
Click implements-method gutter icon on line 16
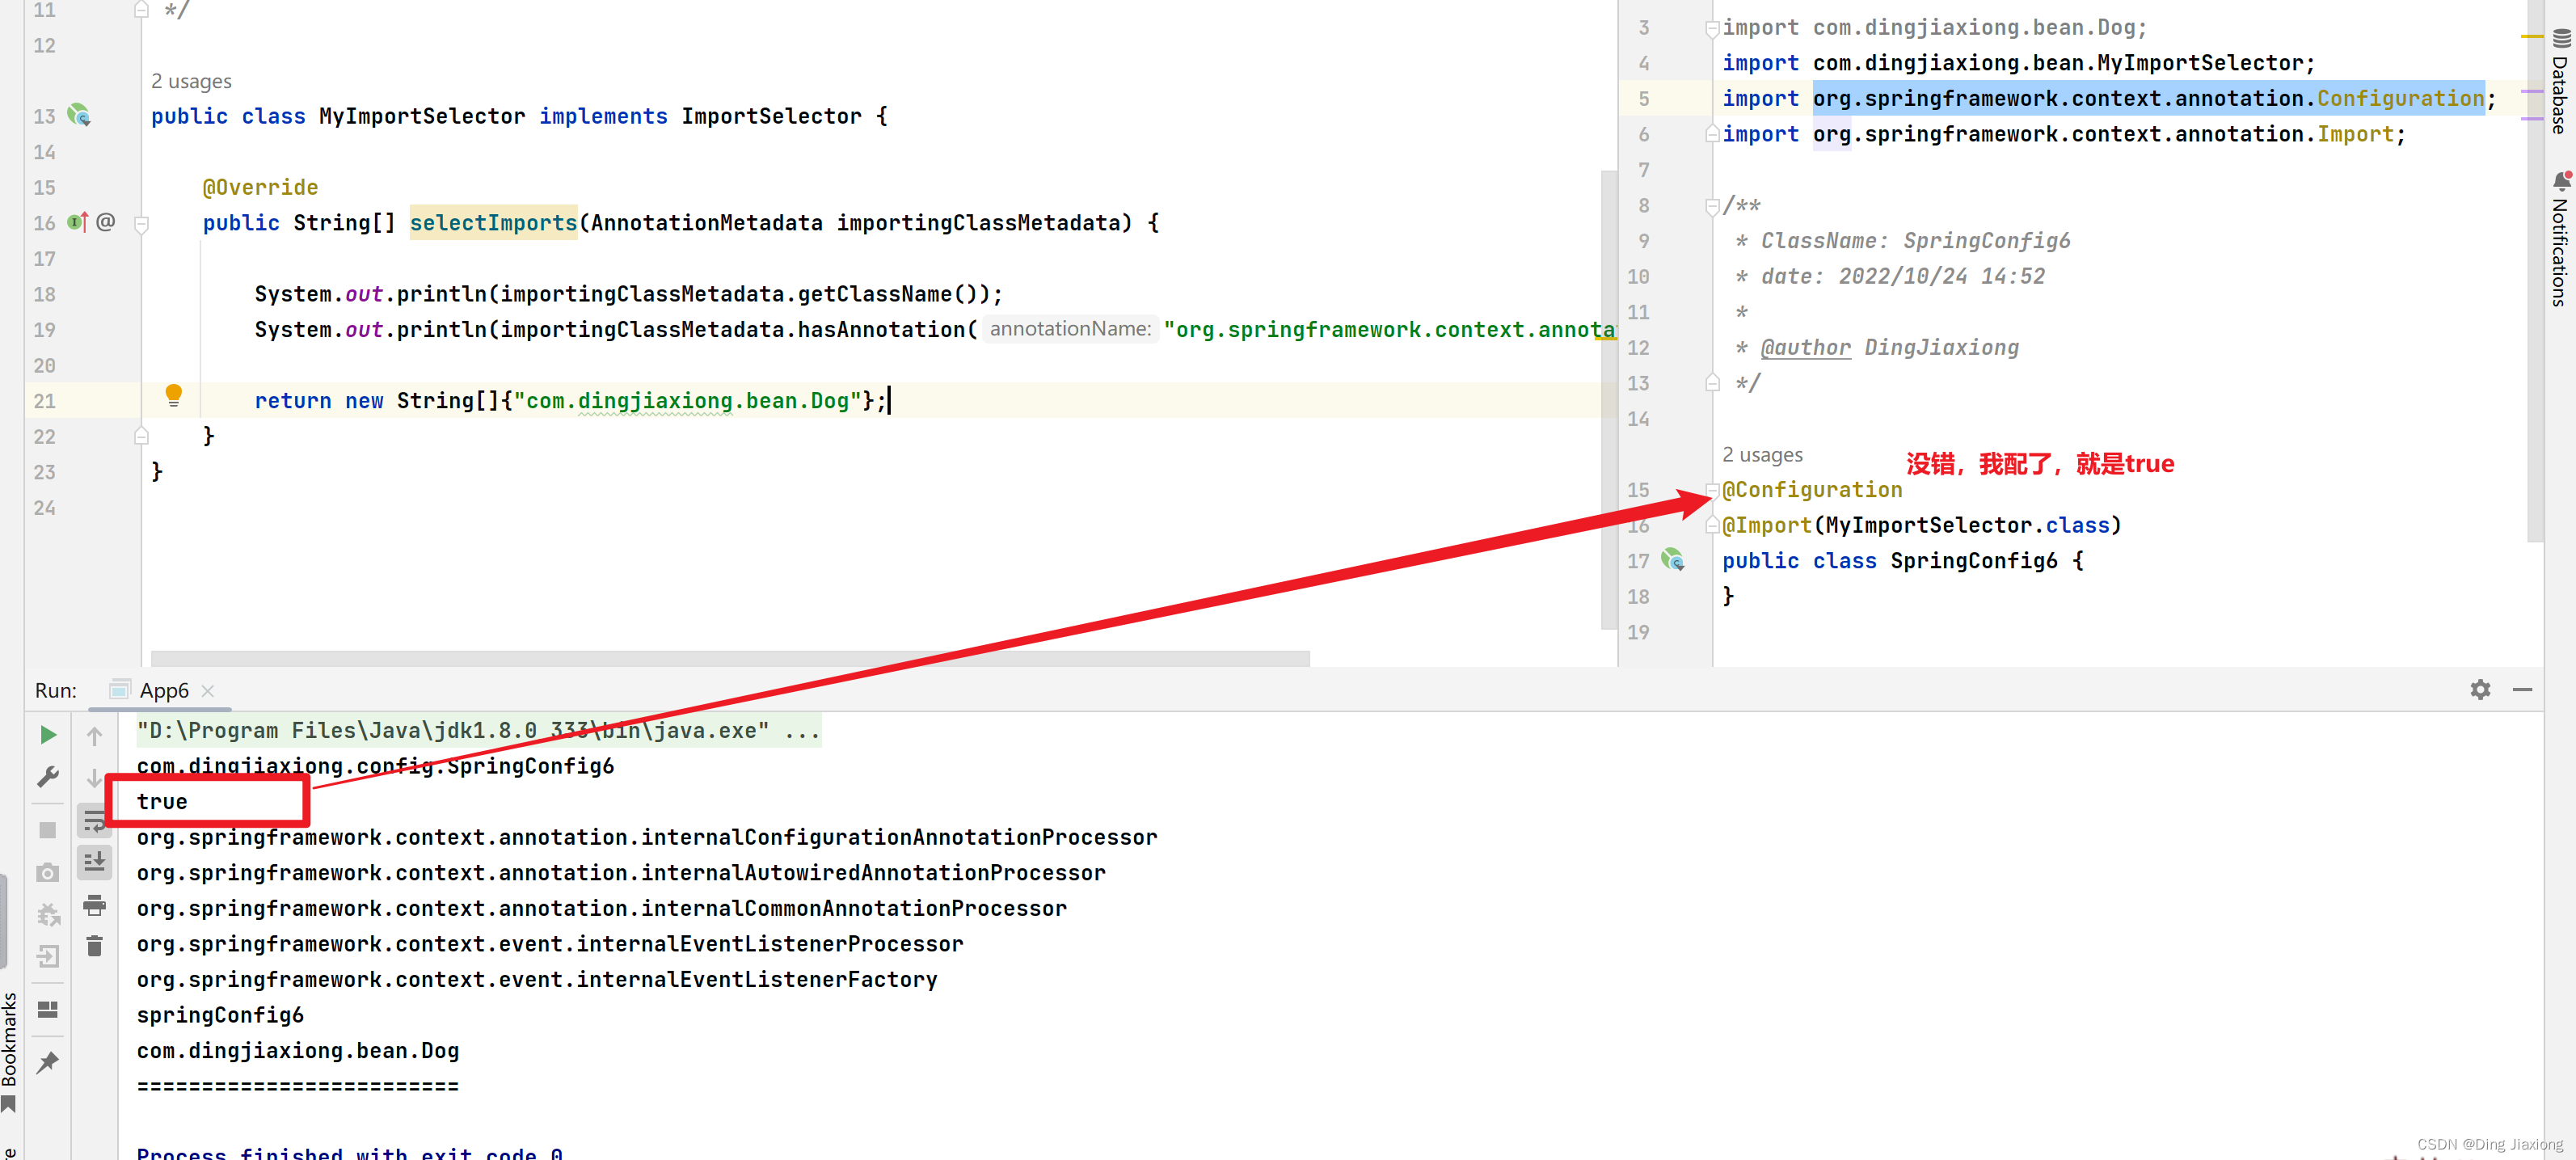click(77, 222)
